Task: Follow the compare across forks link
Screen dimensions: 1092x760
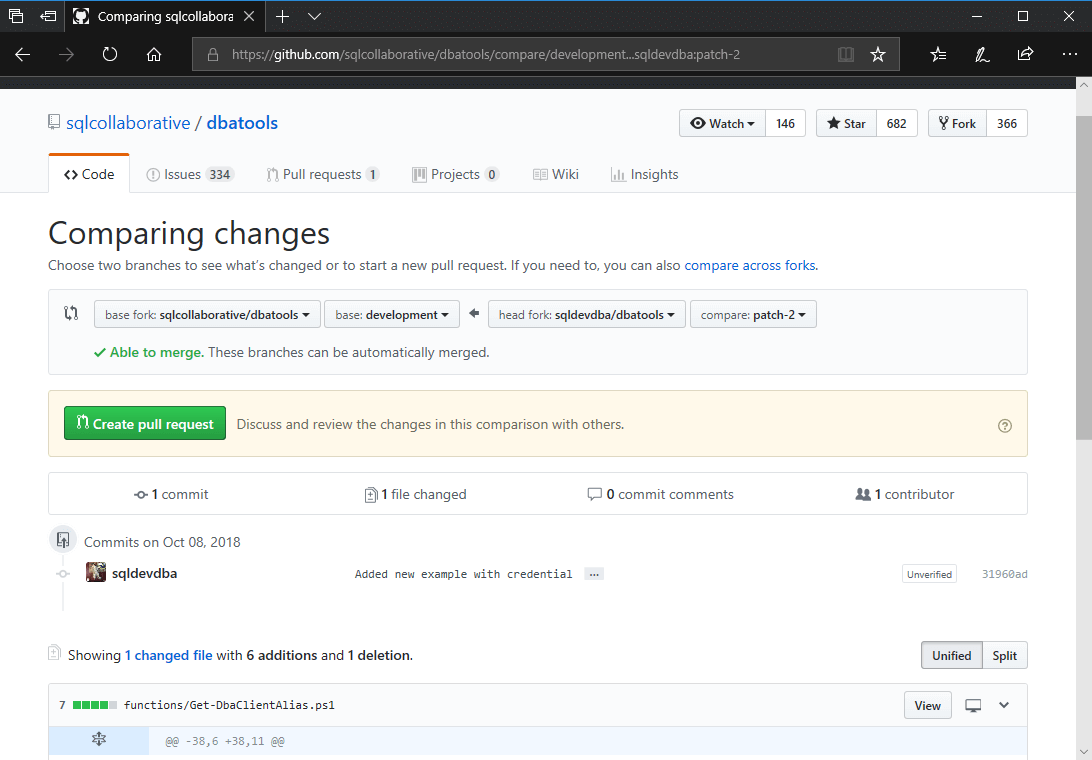Action: 749,266
